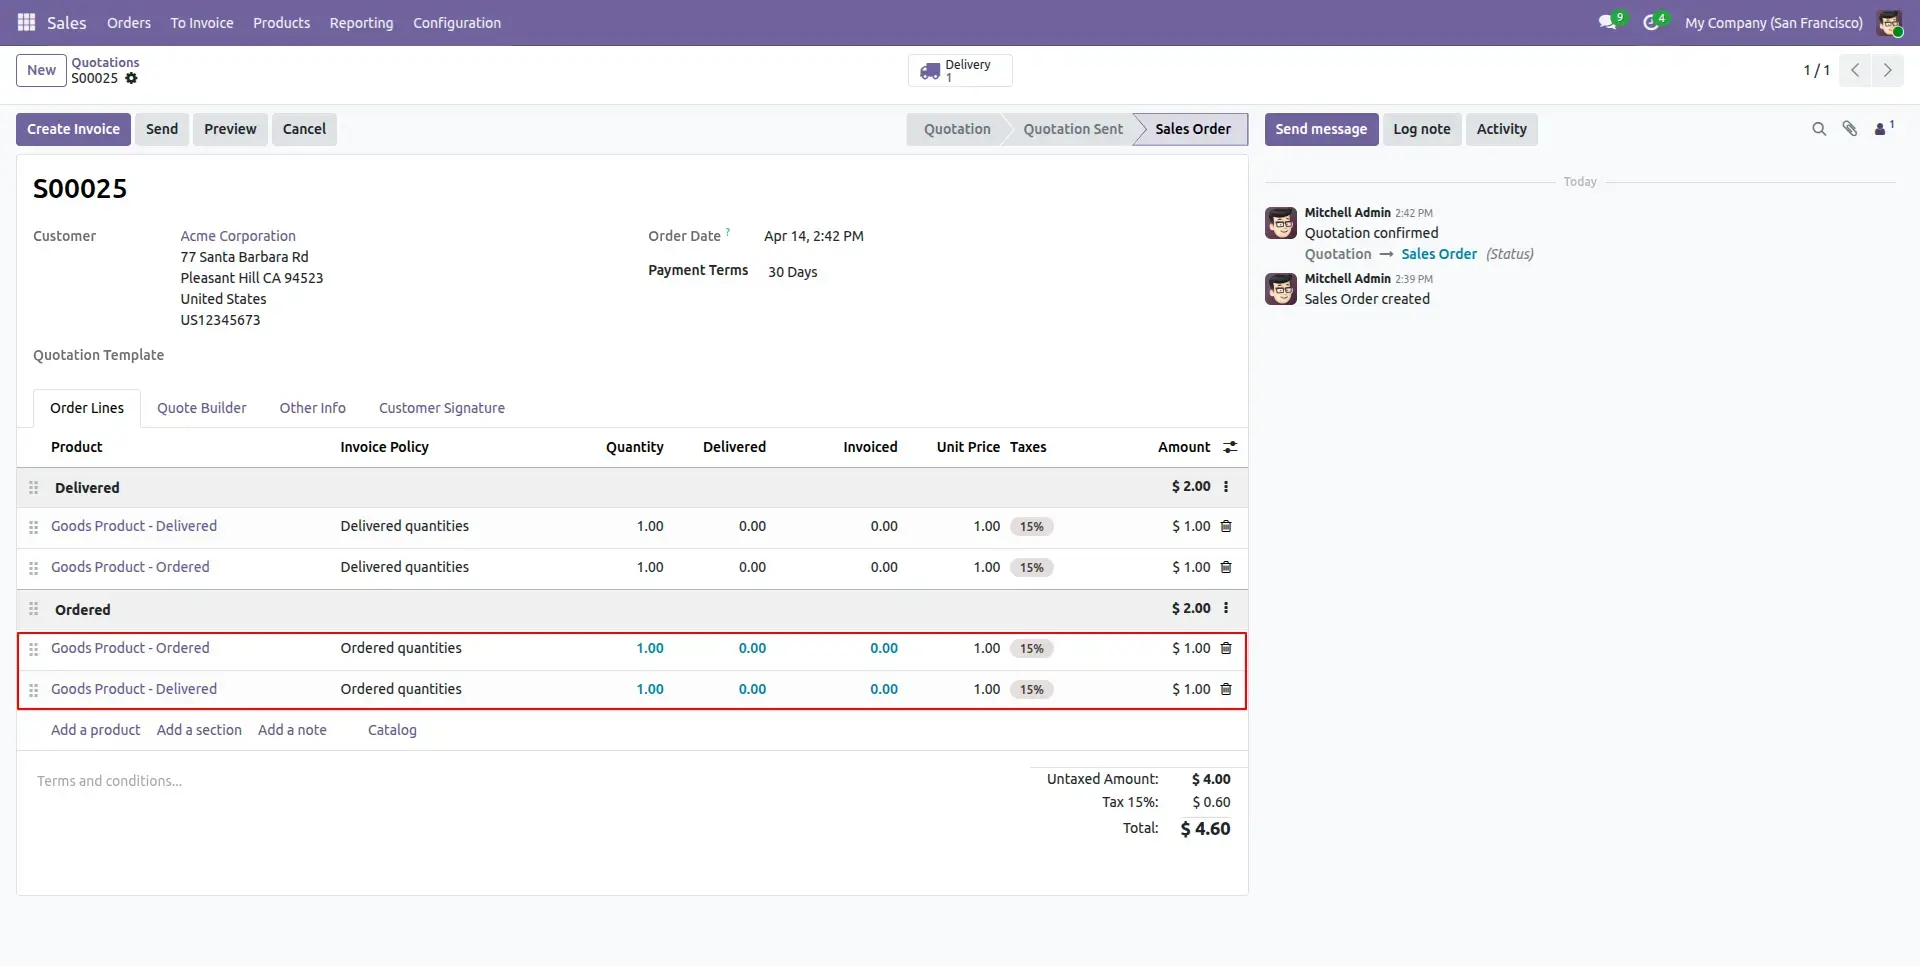Screen dimensions: 1920x966
Task: Open the activities clock icon
Action: pos(1651,22)
